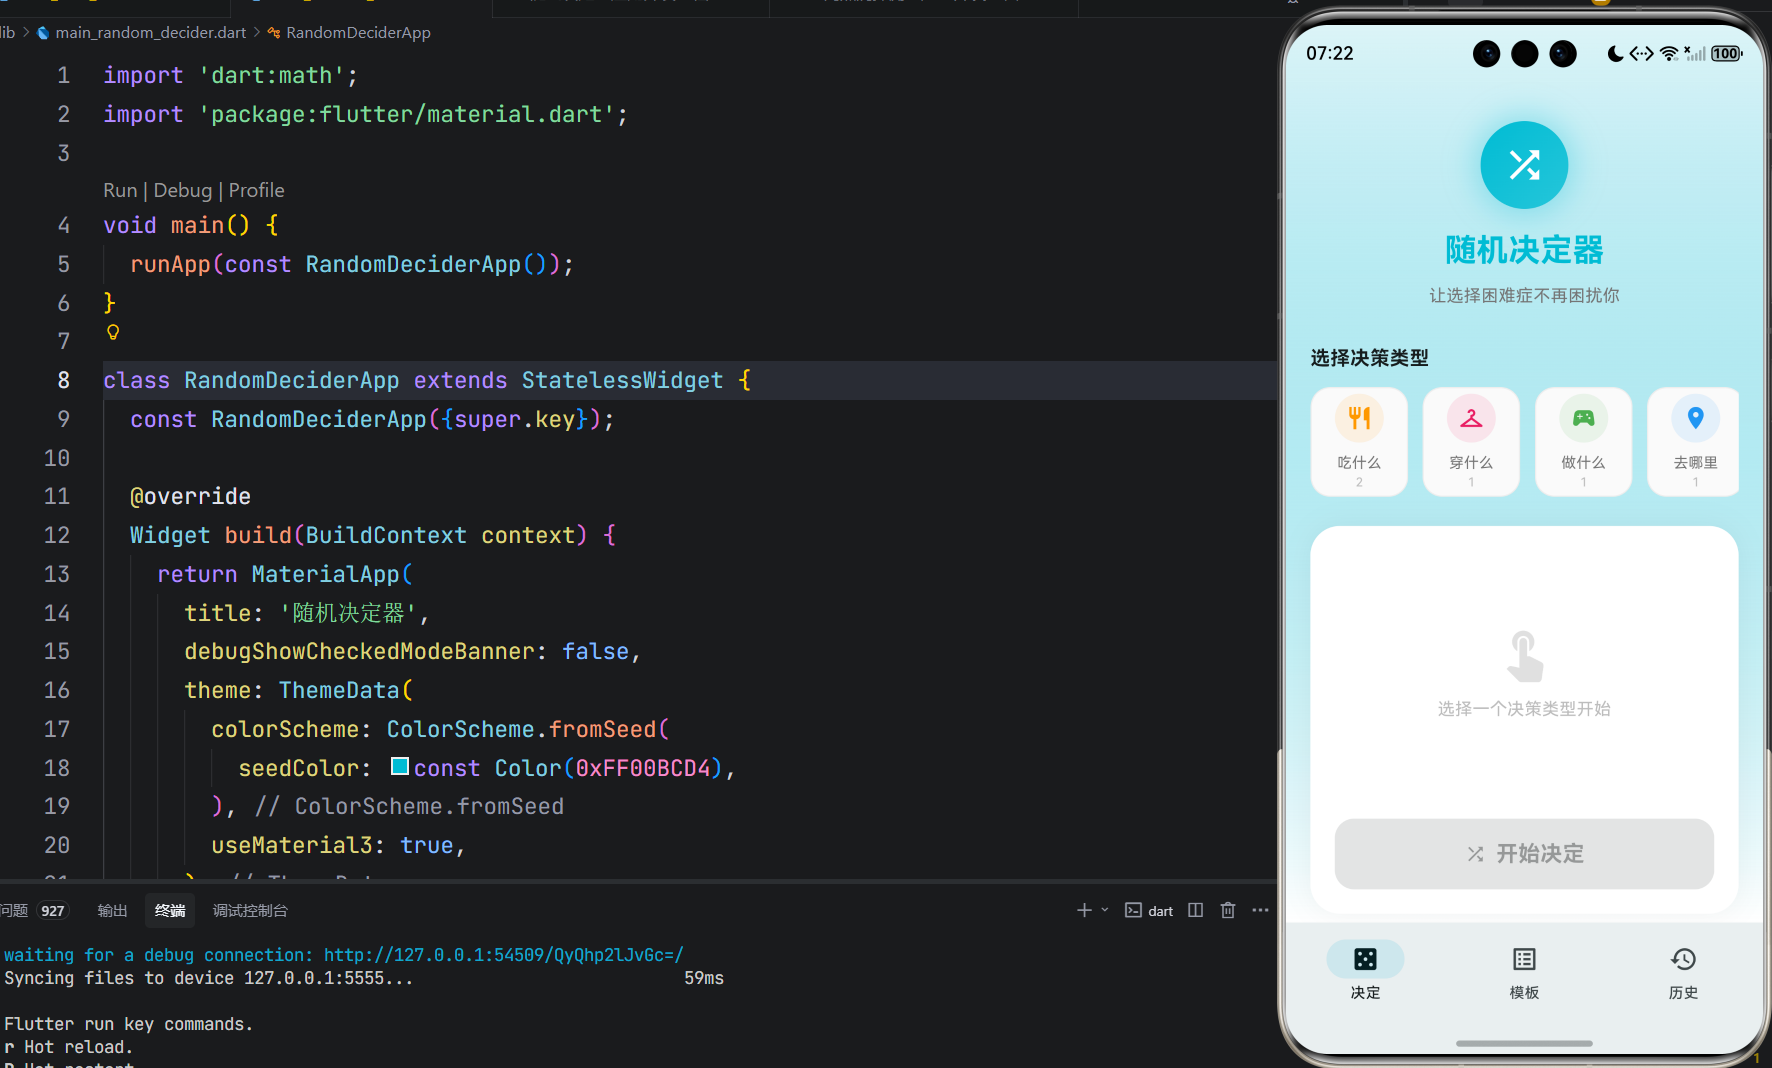Screen dimensions: 1772x1068
Task: Open the 历史 history tab
Action: [1683, 971]
